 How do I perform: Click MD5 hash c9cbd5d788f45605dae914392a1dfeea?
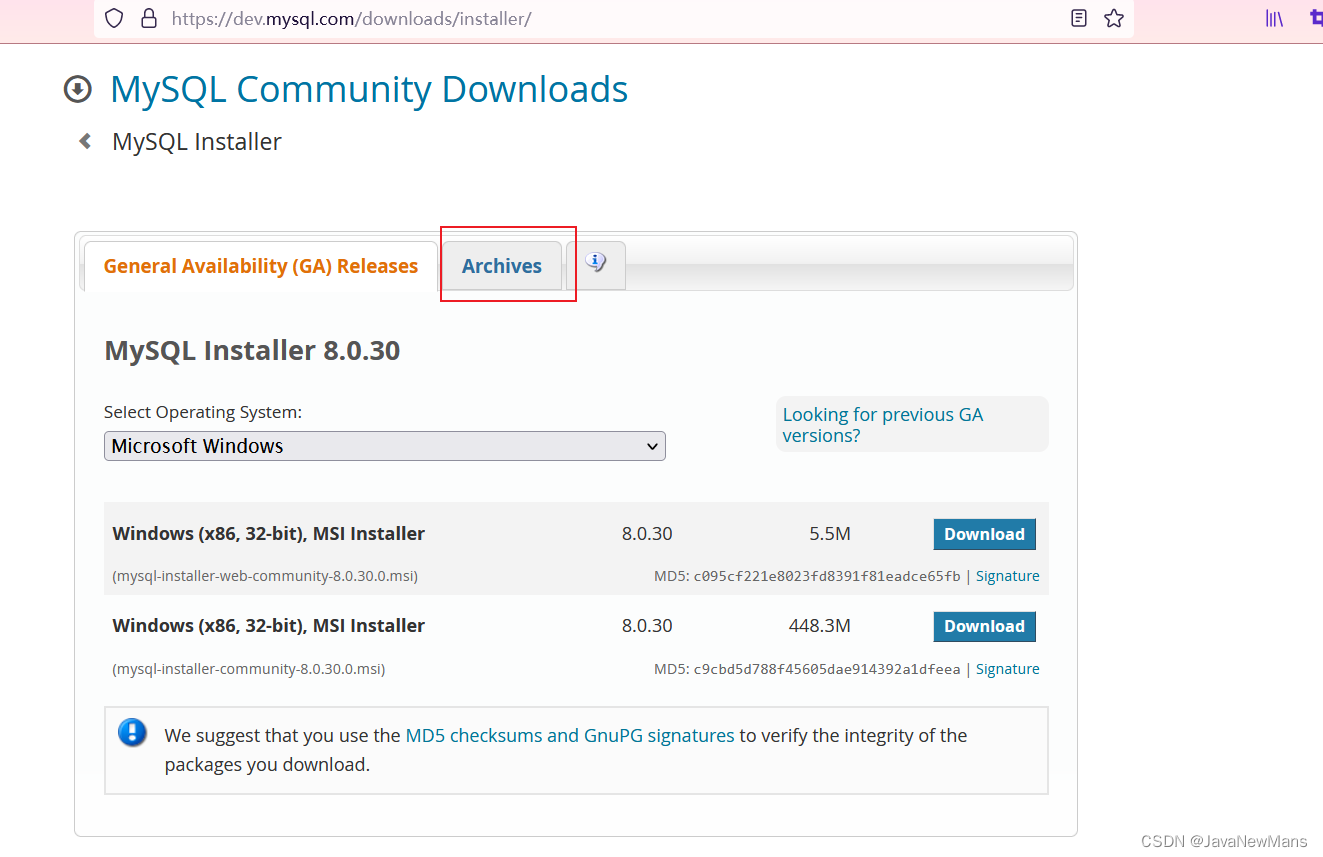click(x=827, y=669)
